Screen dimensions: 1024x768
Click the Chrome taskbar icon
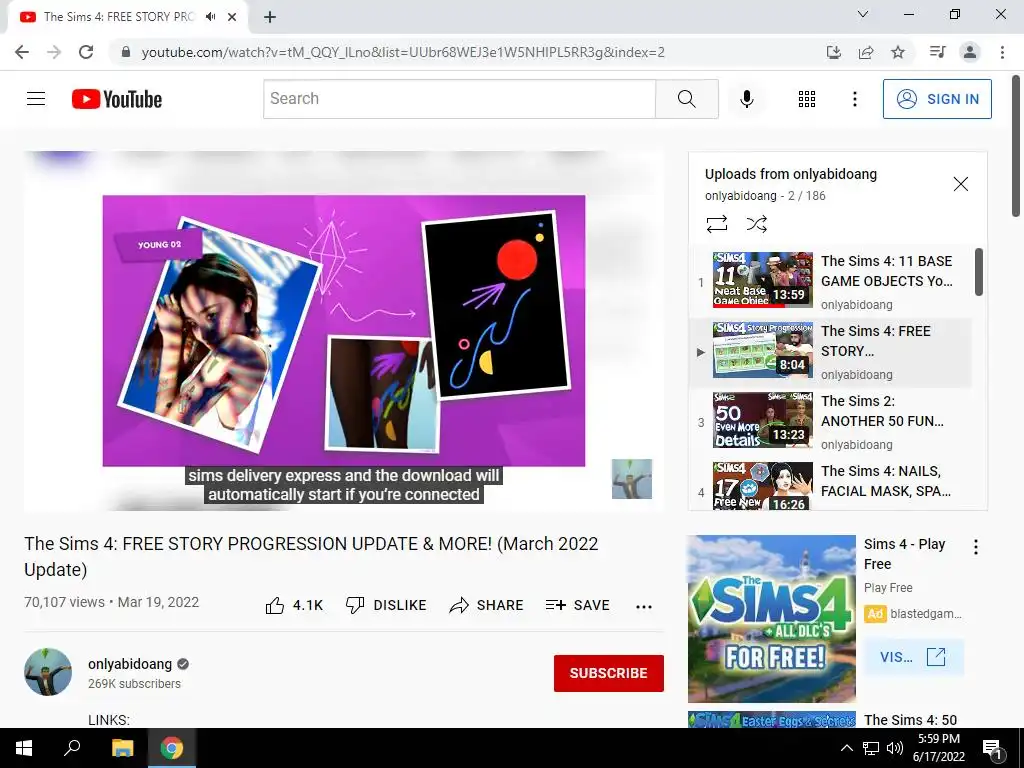pos(172,748)
